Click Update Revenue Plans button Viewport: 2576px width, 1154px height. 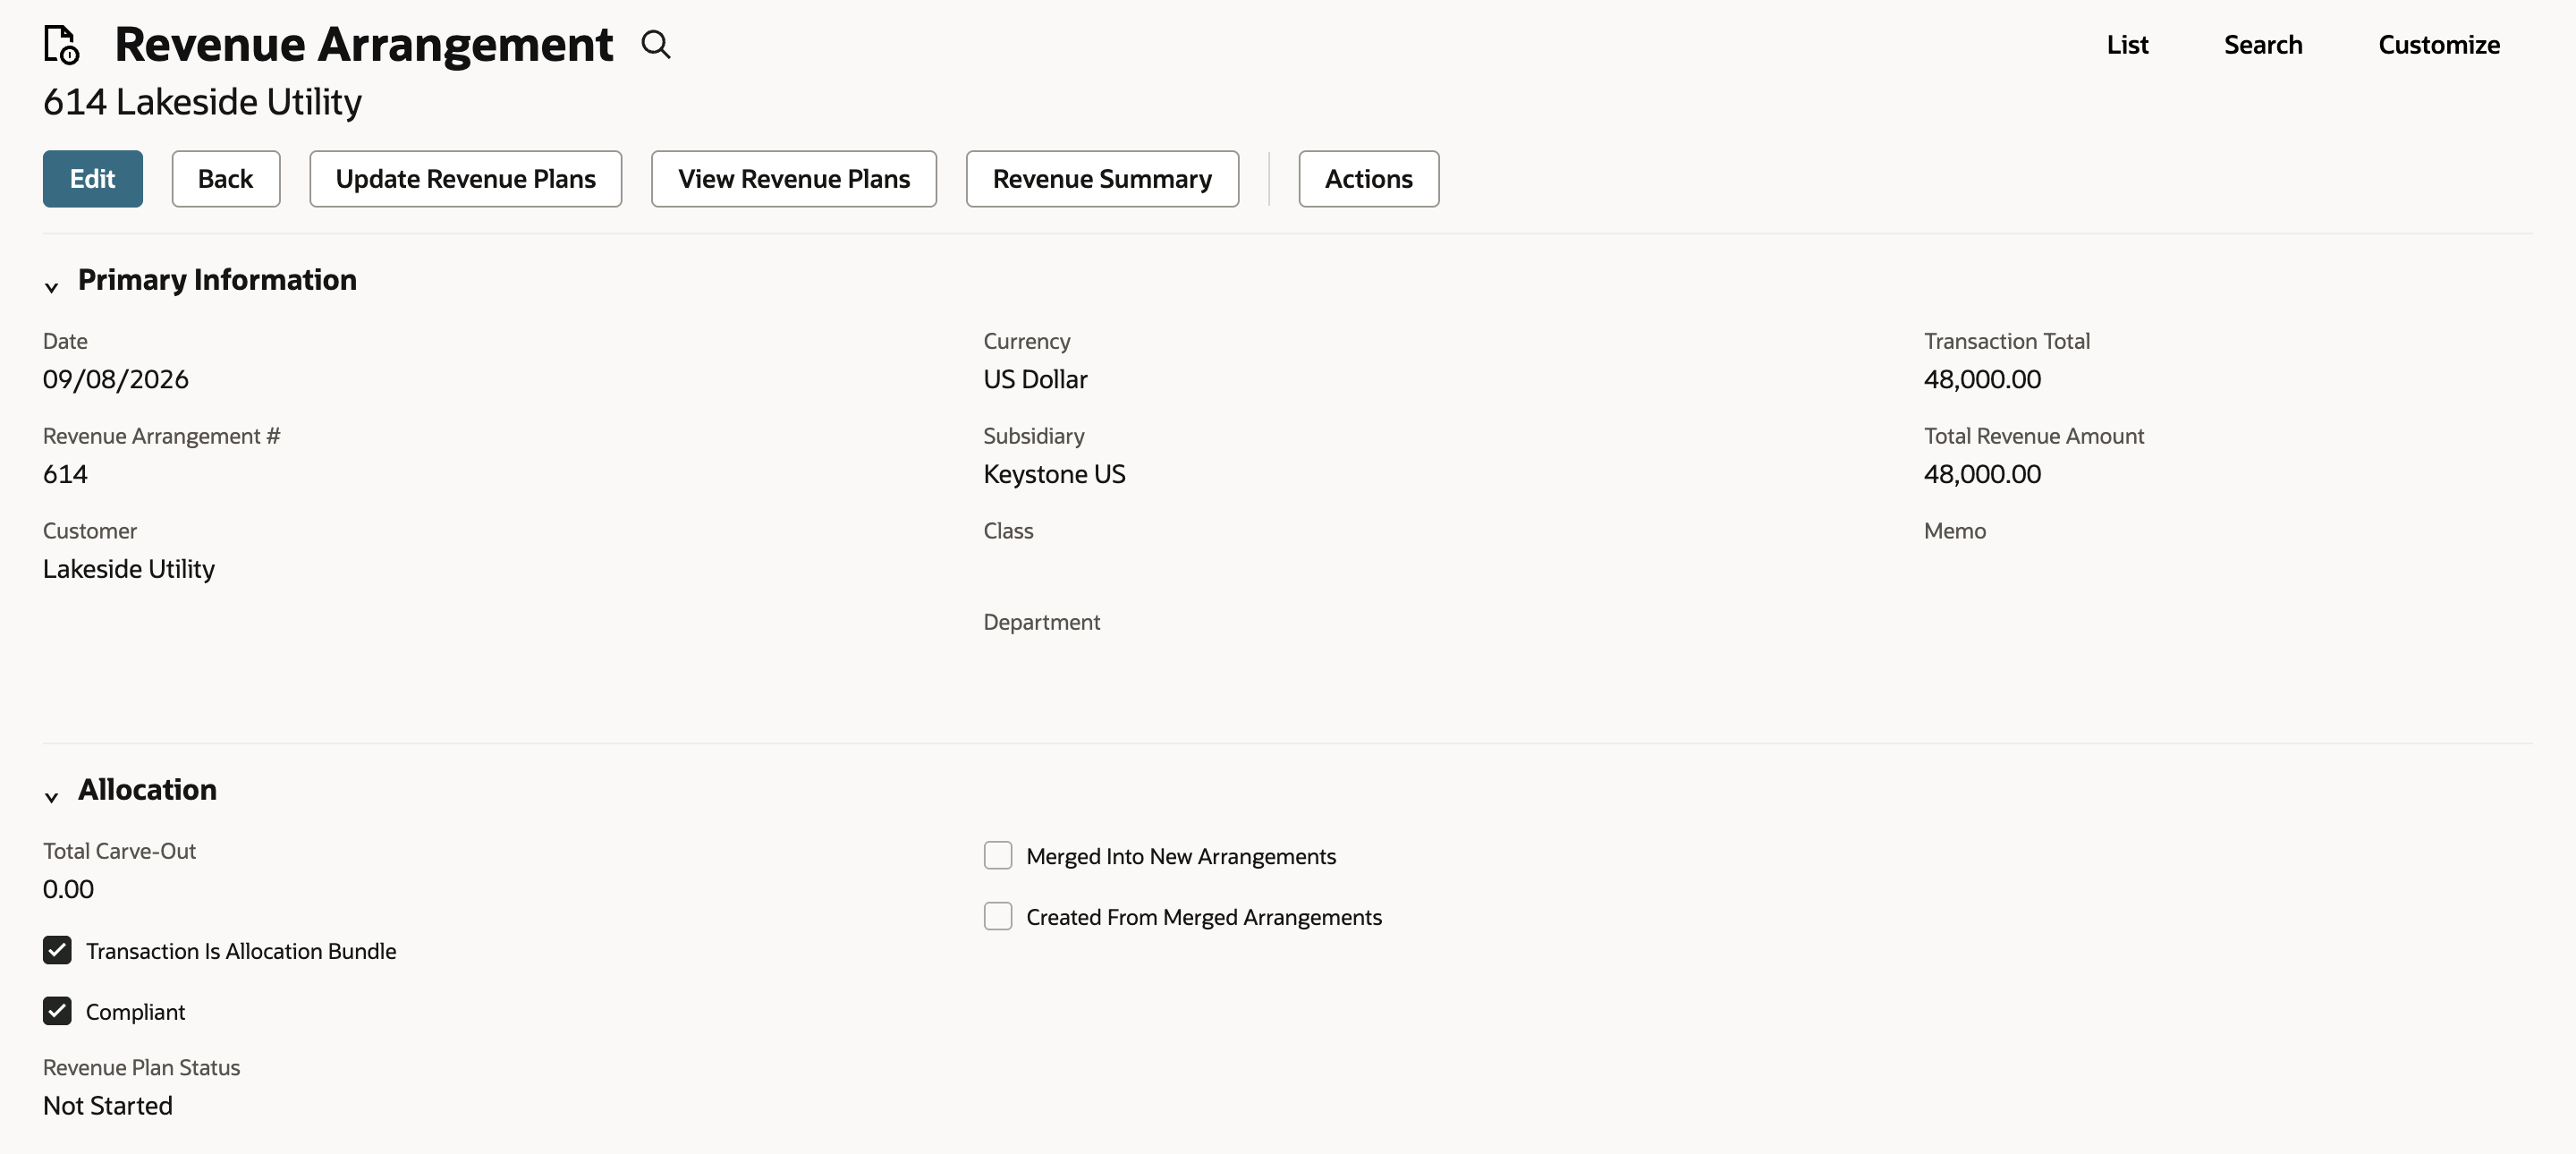pyautogui.click(x=466, y=179)
